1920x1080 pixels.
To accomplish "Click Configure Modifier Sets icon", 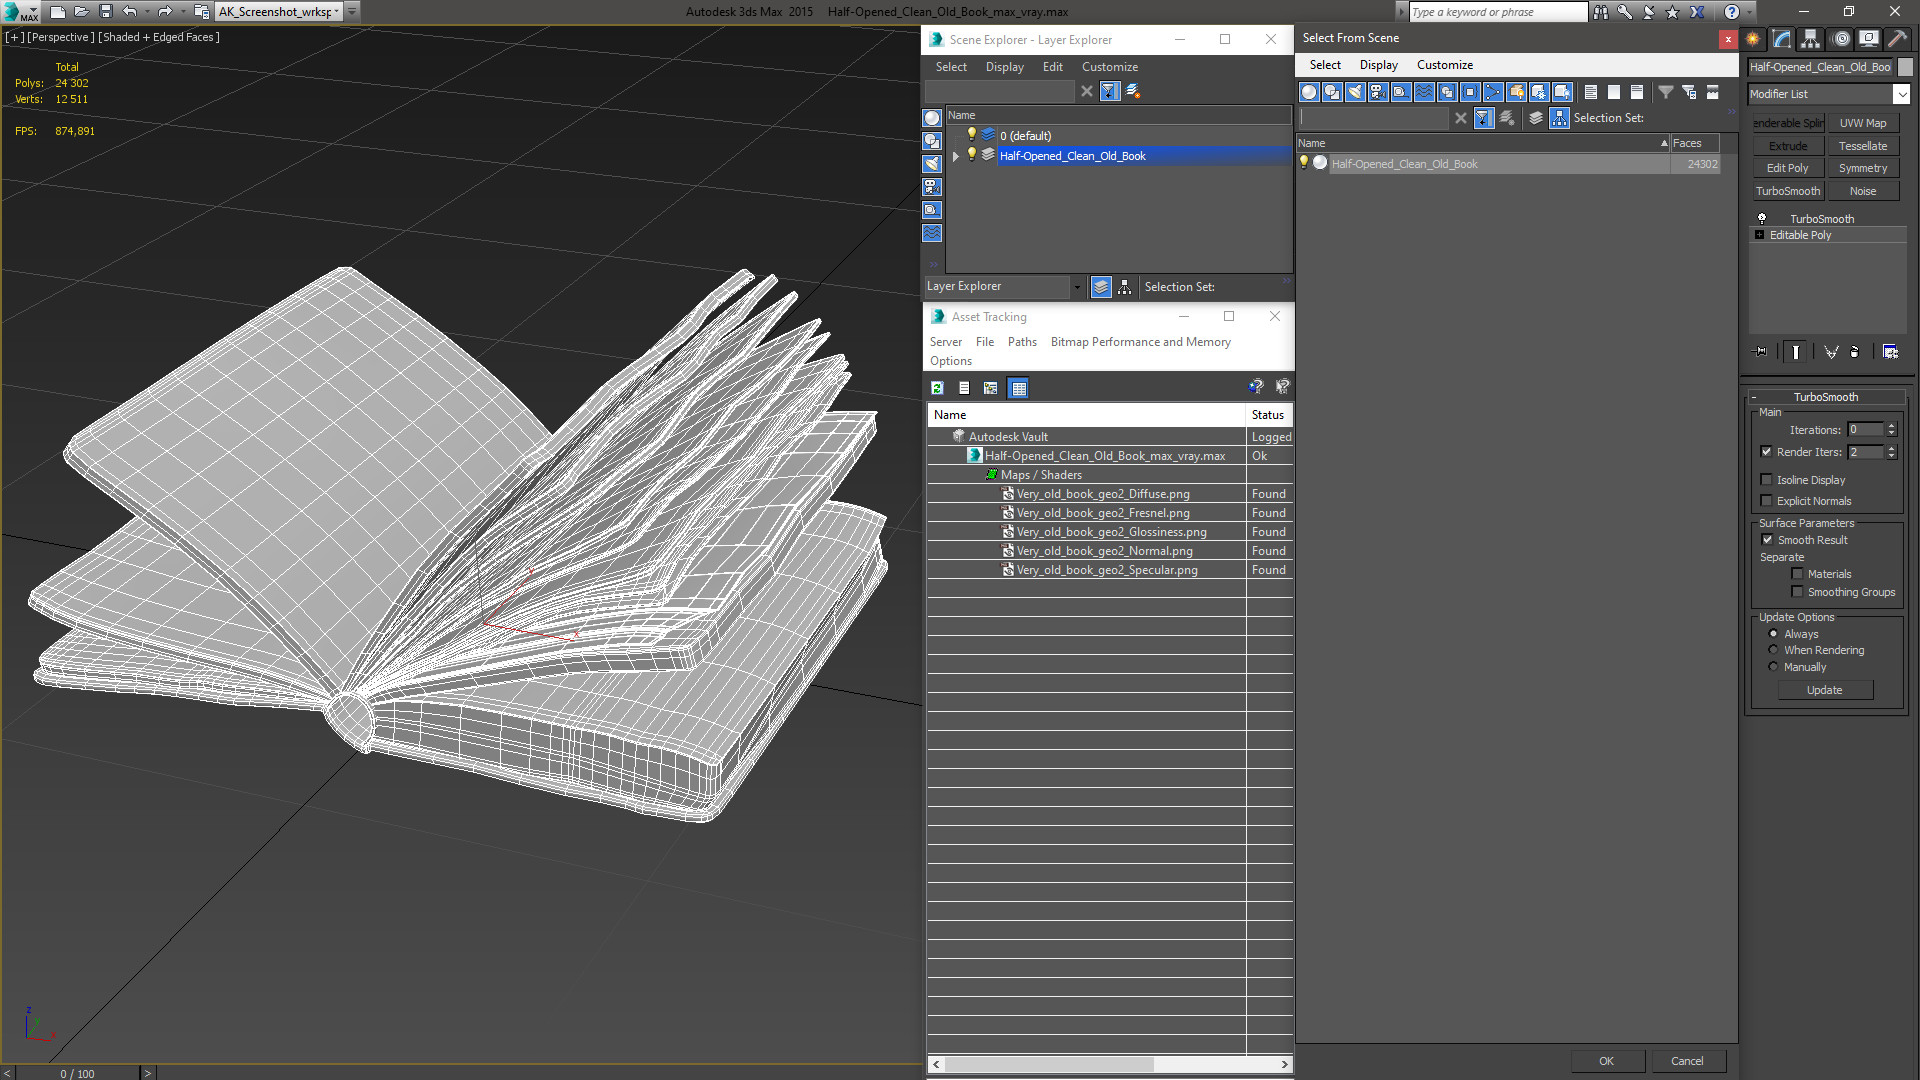I will point(1890,352).
